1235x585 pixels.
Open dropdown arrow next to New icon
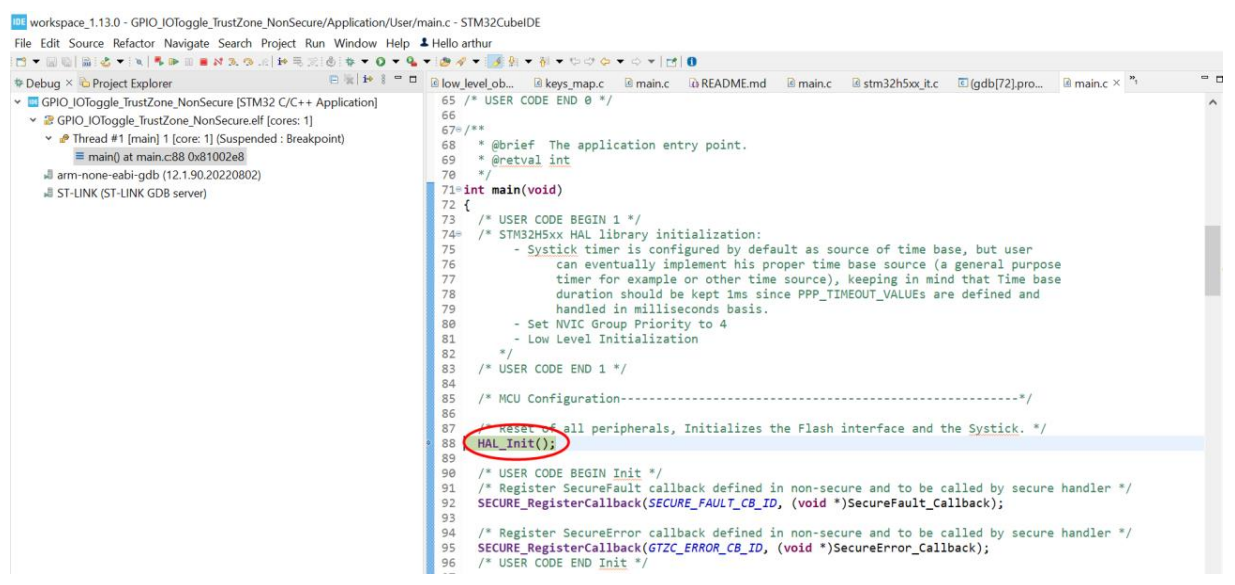36,62
